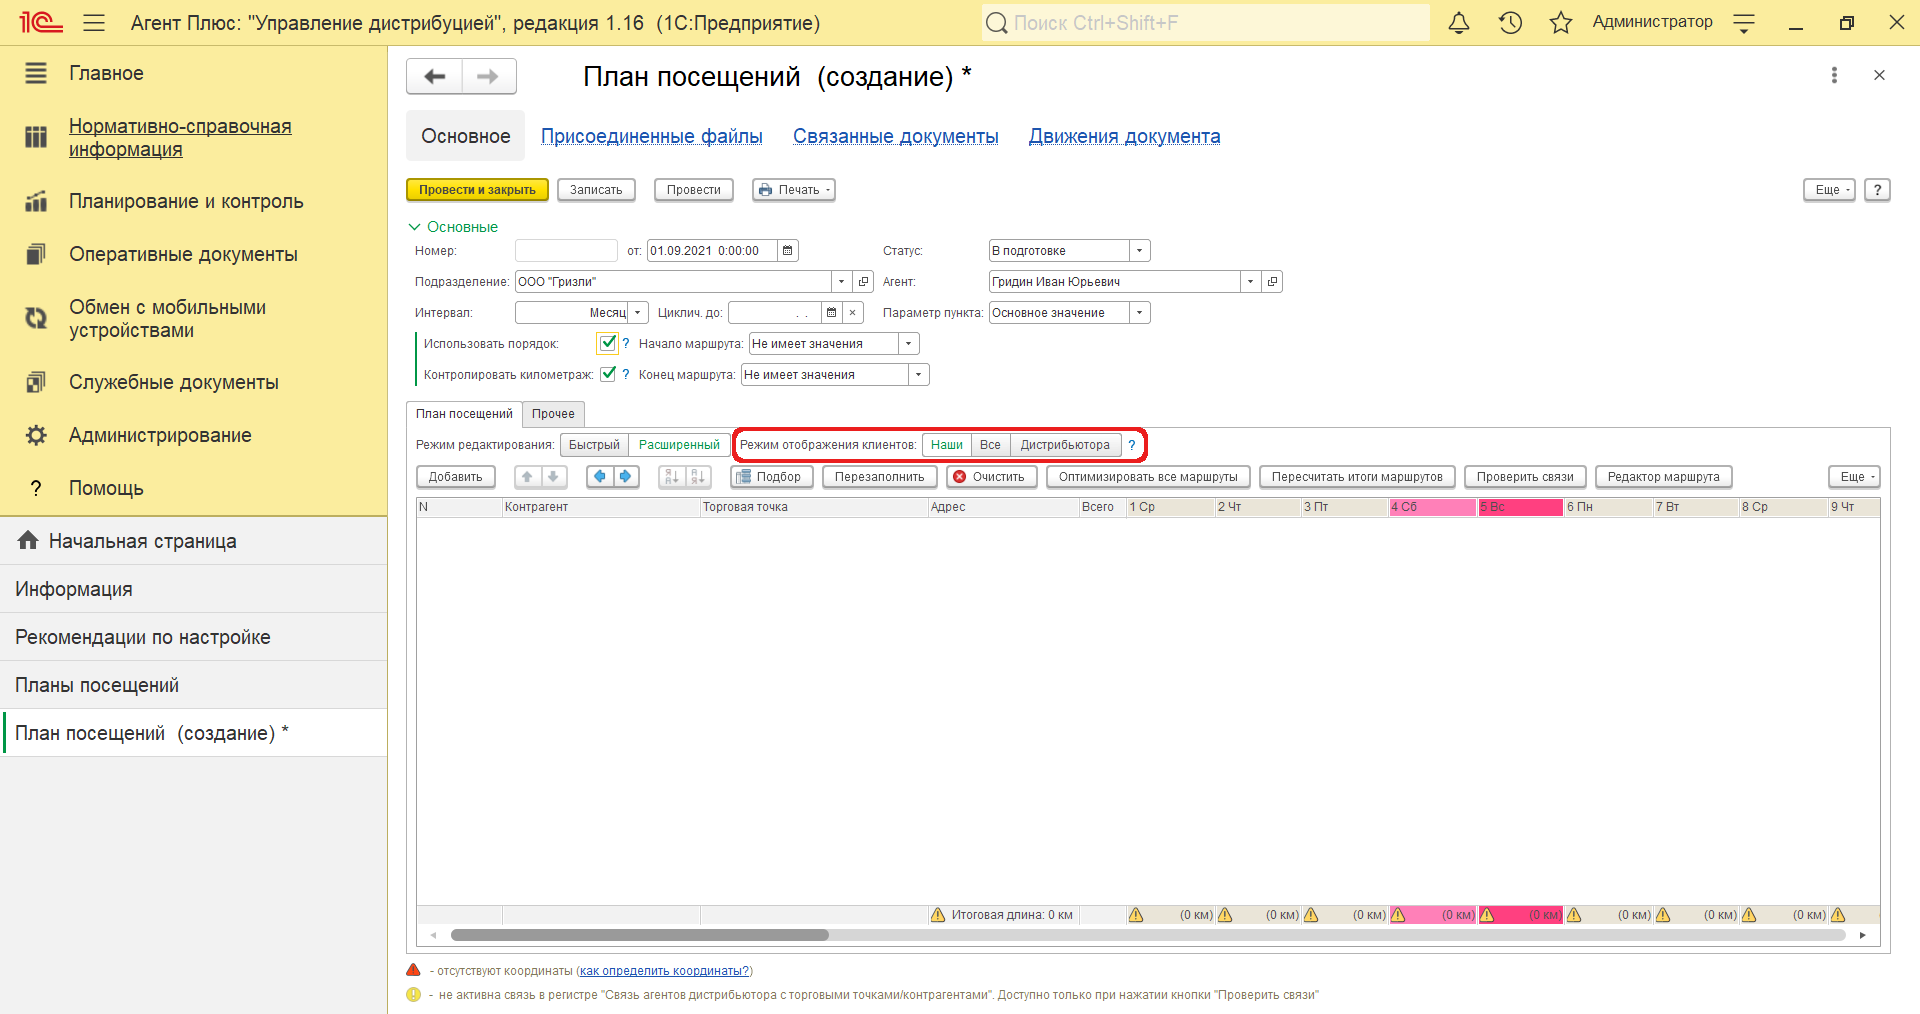Select Расширенный editing mode

pyautogui.click(x=679, y=445)
